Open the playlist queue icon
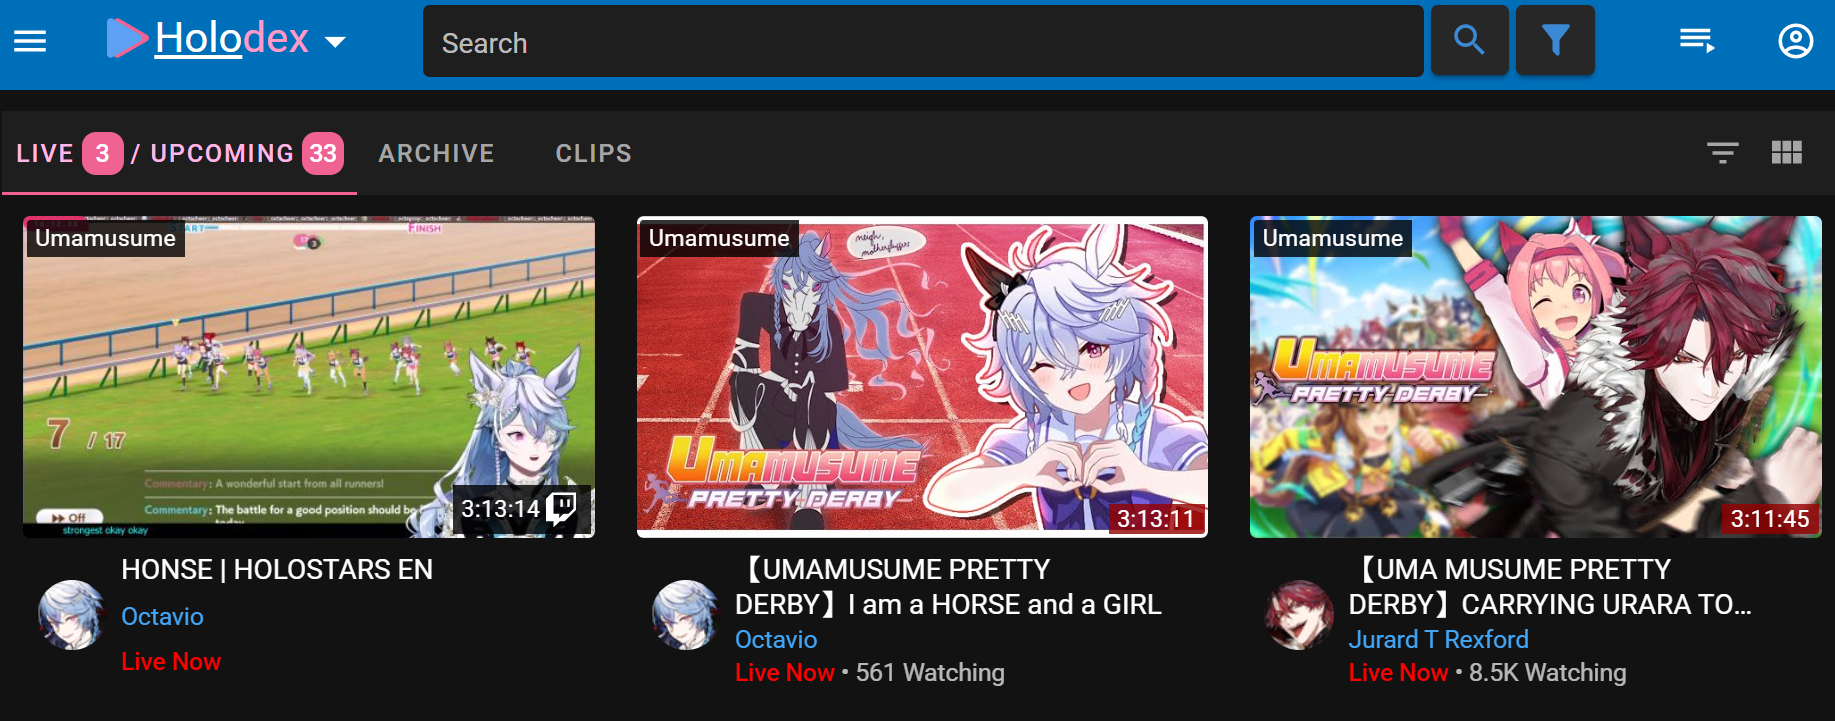The image size is (1835, 721). (1697, 41)
